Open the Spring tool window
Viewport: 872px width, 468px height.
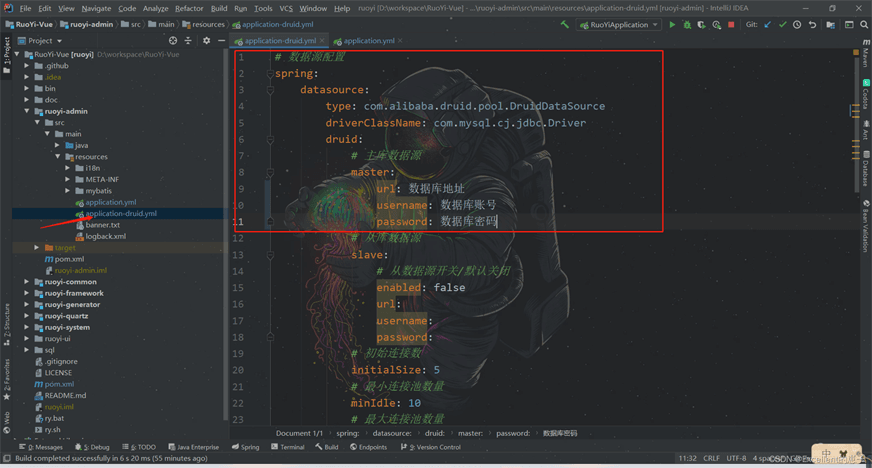245,447
